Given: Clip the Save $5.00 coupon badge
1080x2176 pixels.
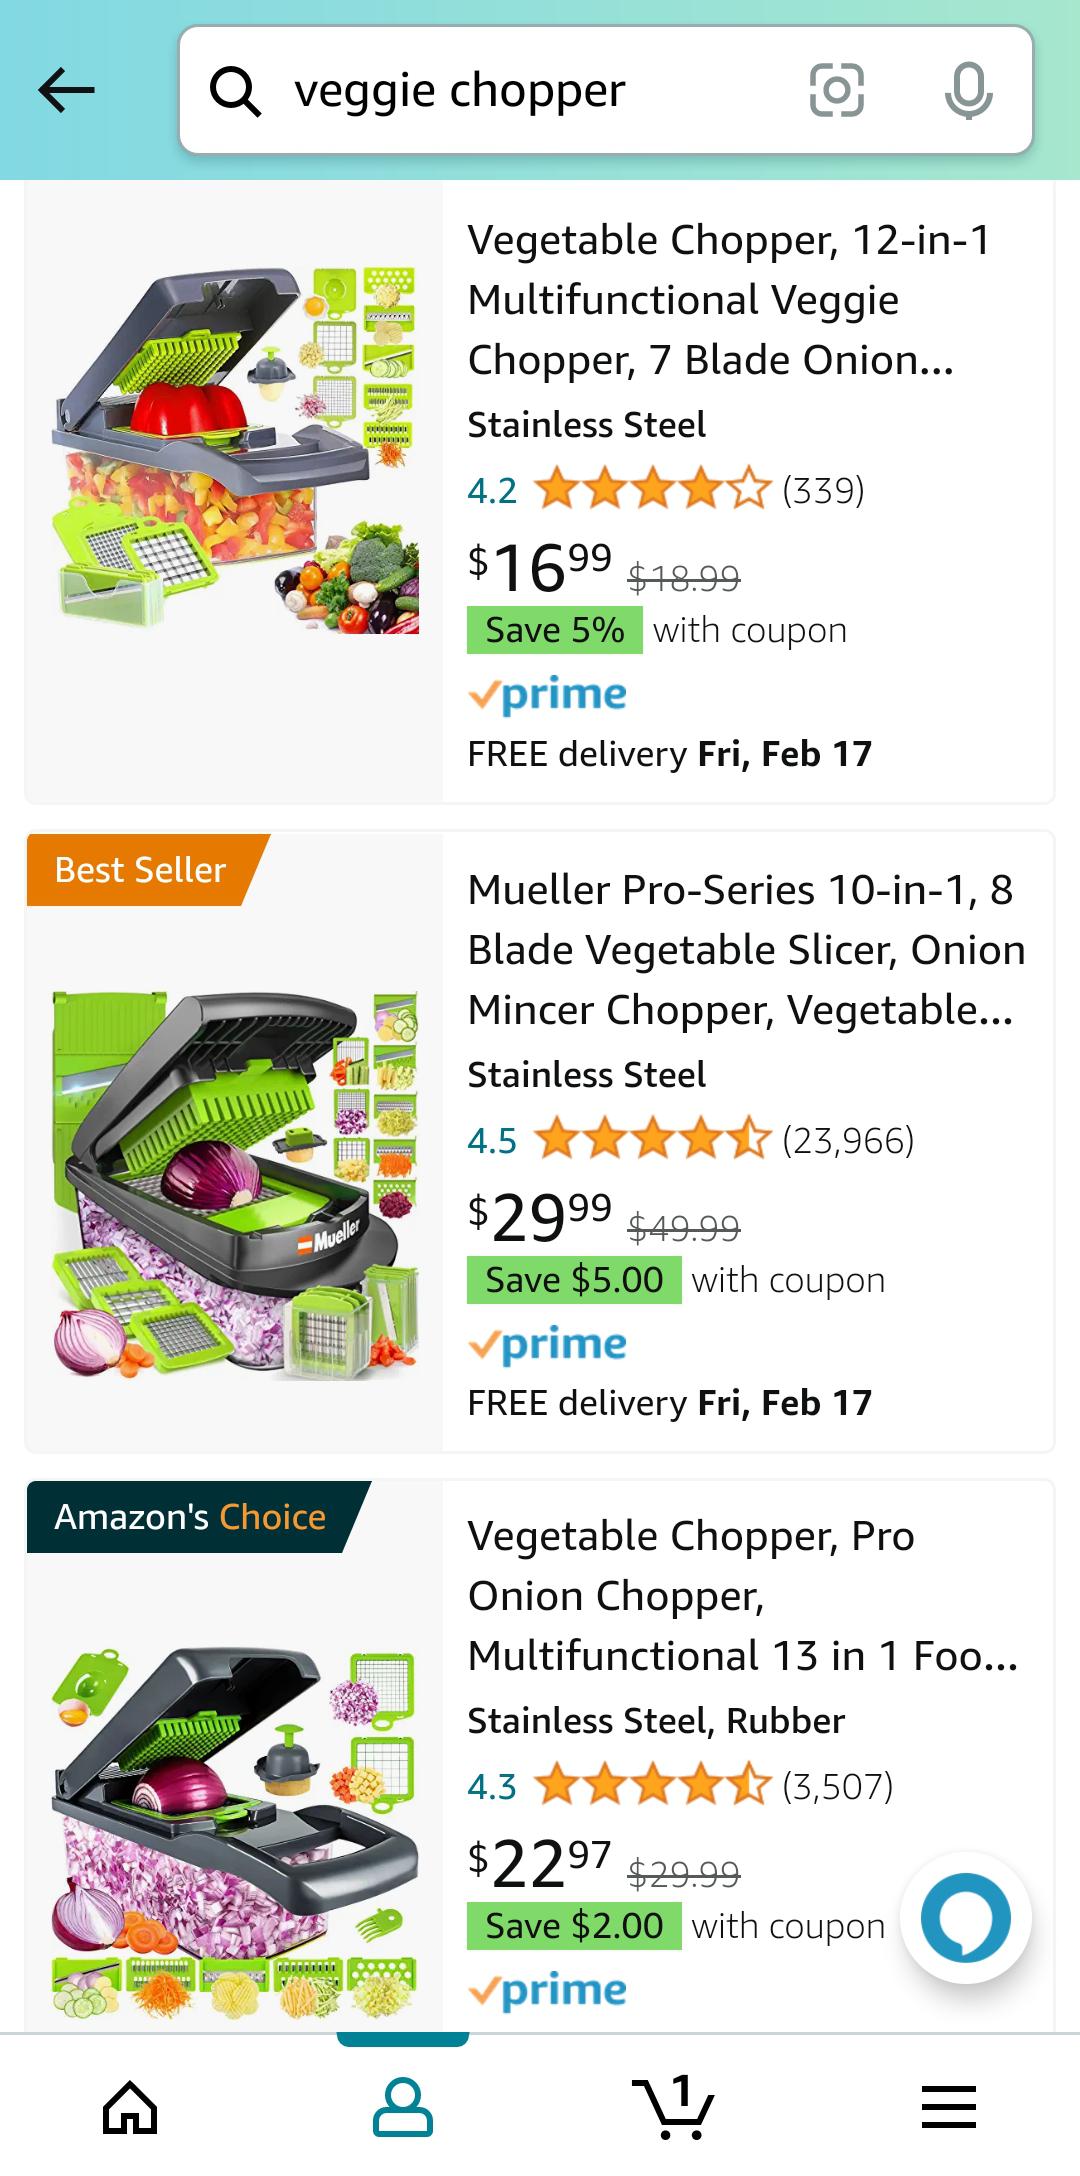Looking at the screenshot, I should click(x=574, y=1281).
